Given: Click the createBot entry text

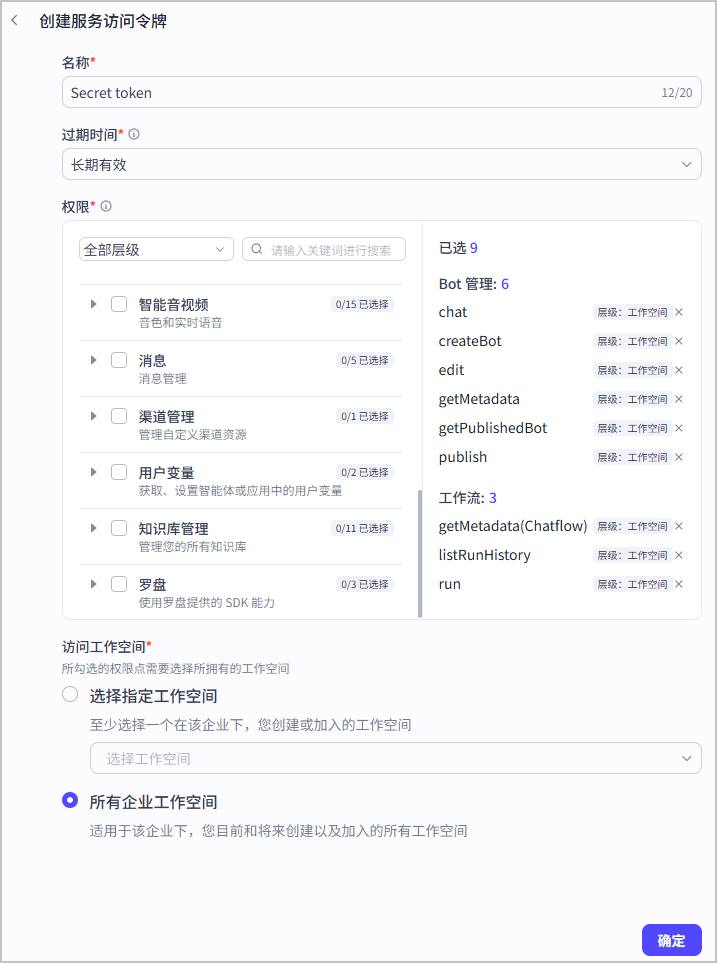Looking at the screenshot, I should pyautogui.click(x=470, y=341).
